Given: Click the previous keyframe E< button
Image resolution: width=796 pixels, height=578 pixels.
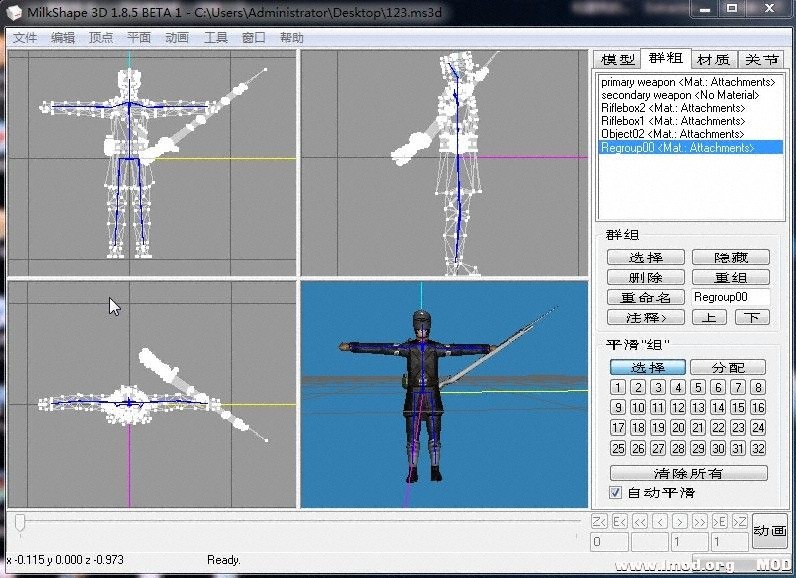Looking at the screenshot, I should pos(619,521).
